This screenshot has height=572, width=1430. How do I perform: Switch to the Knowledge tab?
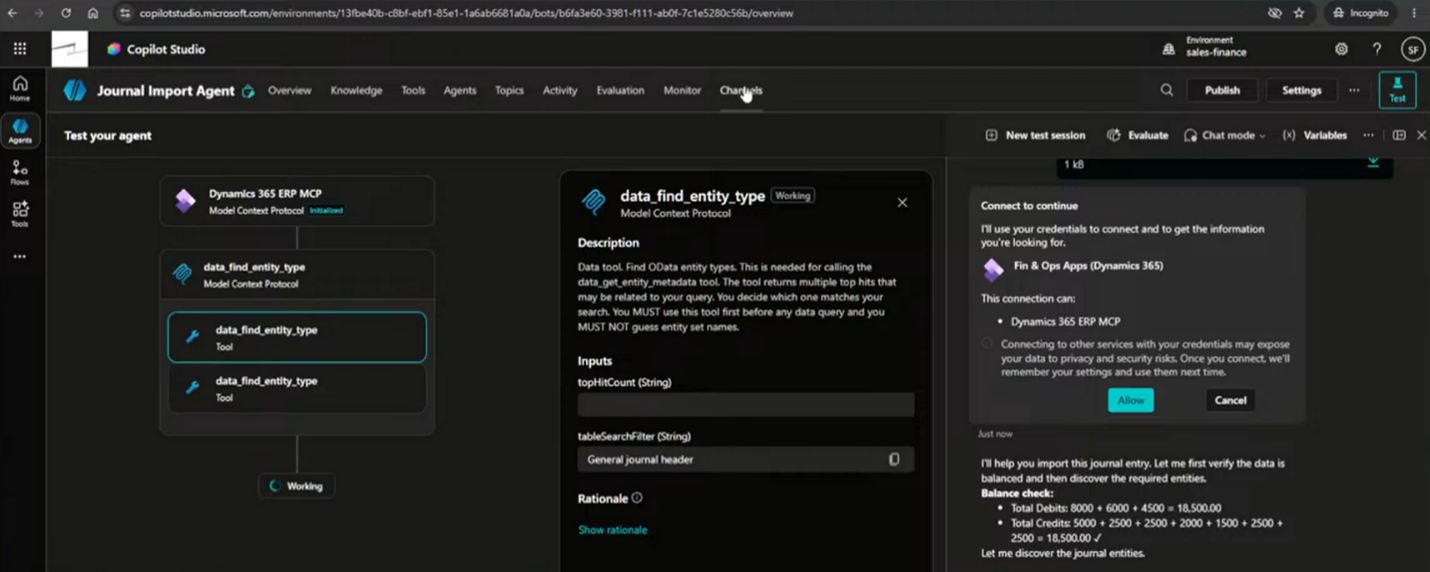pos(356,90)
